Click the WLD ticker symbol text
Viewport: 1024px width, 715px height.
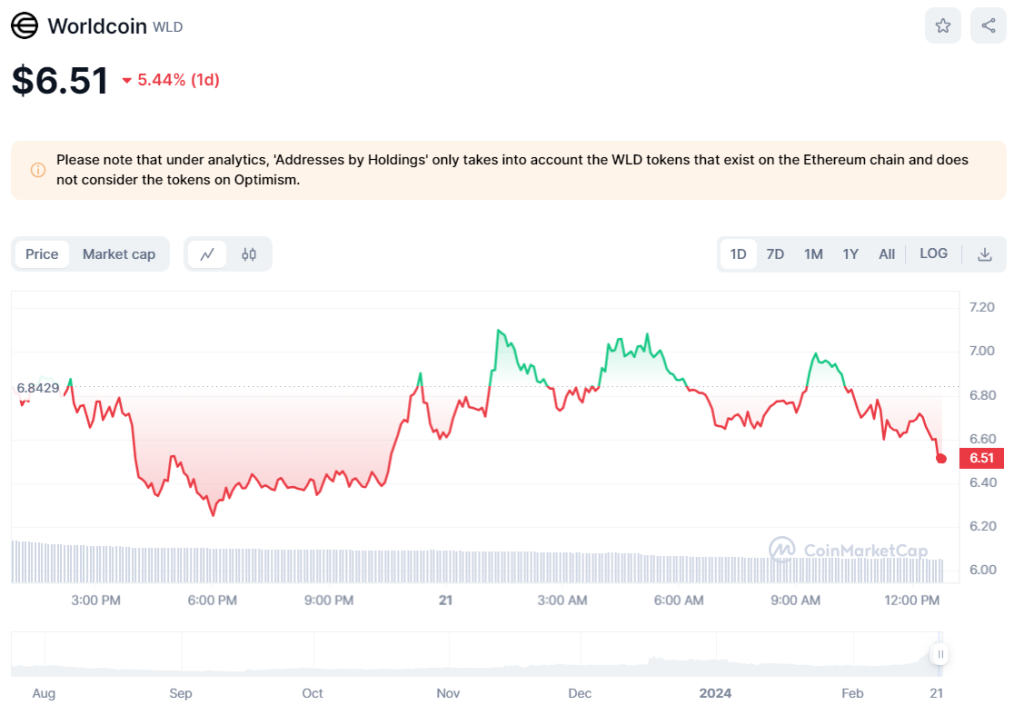(168, 27)
